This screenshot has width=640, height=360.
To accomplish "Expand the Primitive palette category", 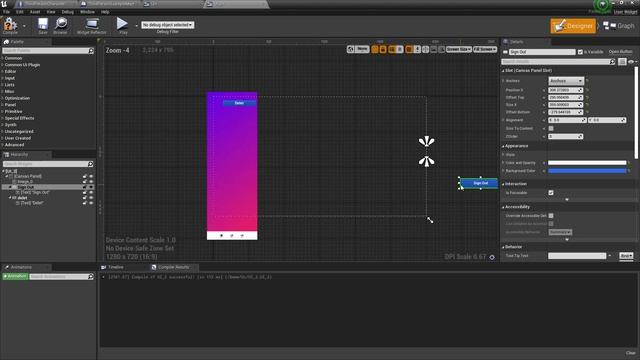I will point(13,111).
